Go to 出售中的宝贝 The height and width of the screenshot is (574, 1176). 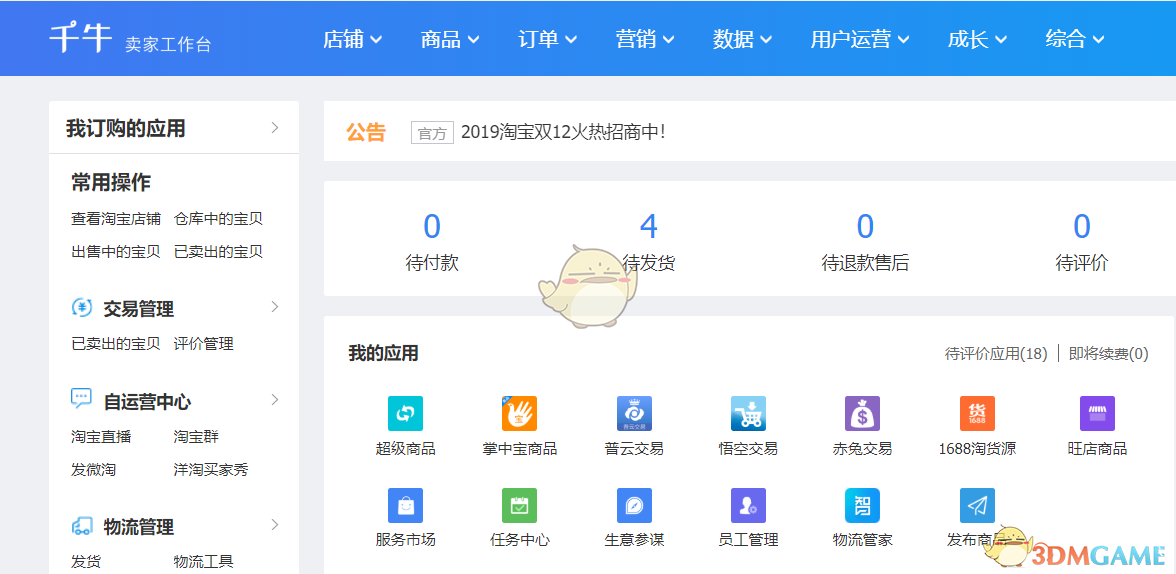pyautogui.click(x=116, y=251)
